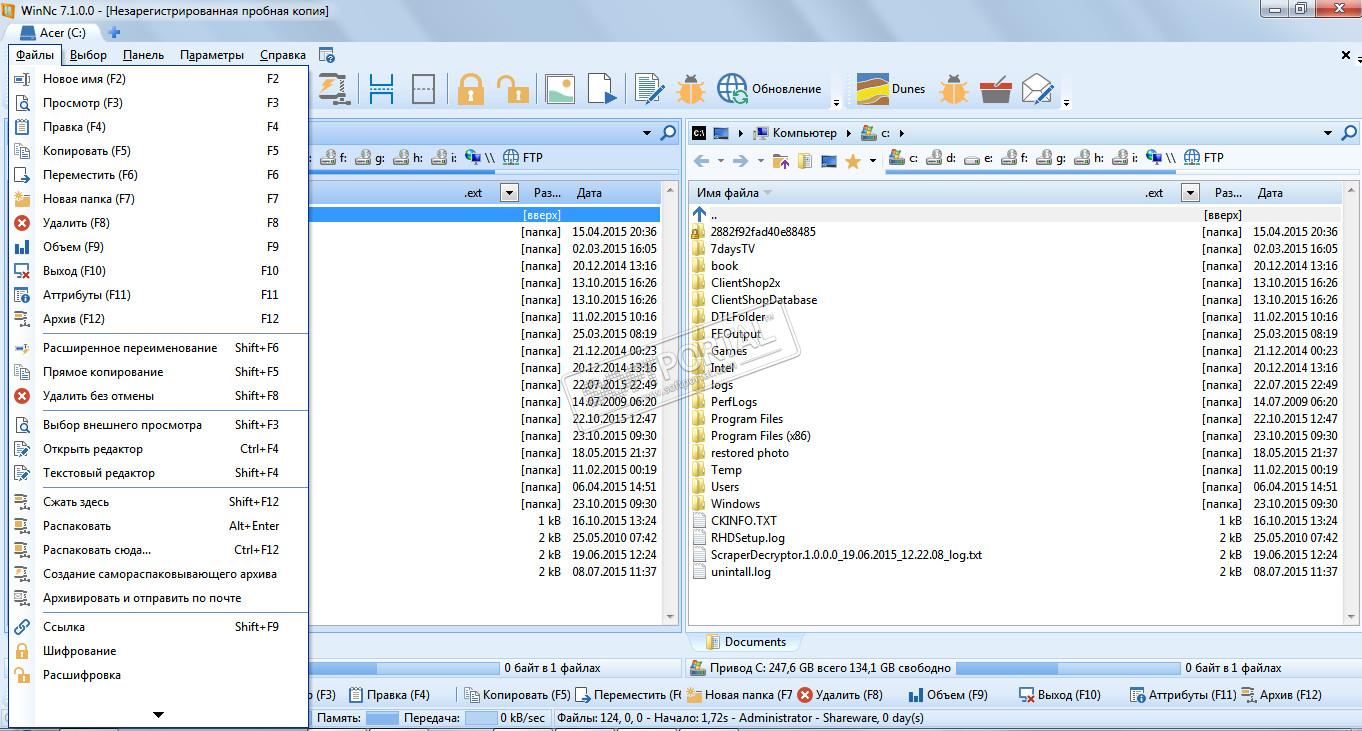Screen dimensions: 1362x731
Task: Select drive c: in right panel drive bar
Action: 903,158
